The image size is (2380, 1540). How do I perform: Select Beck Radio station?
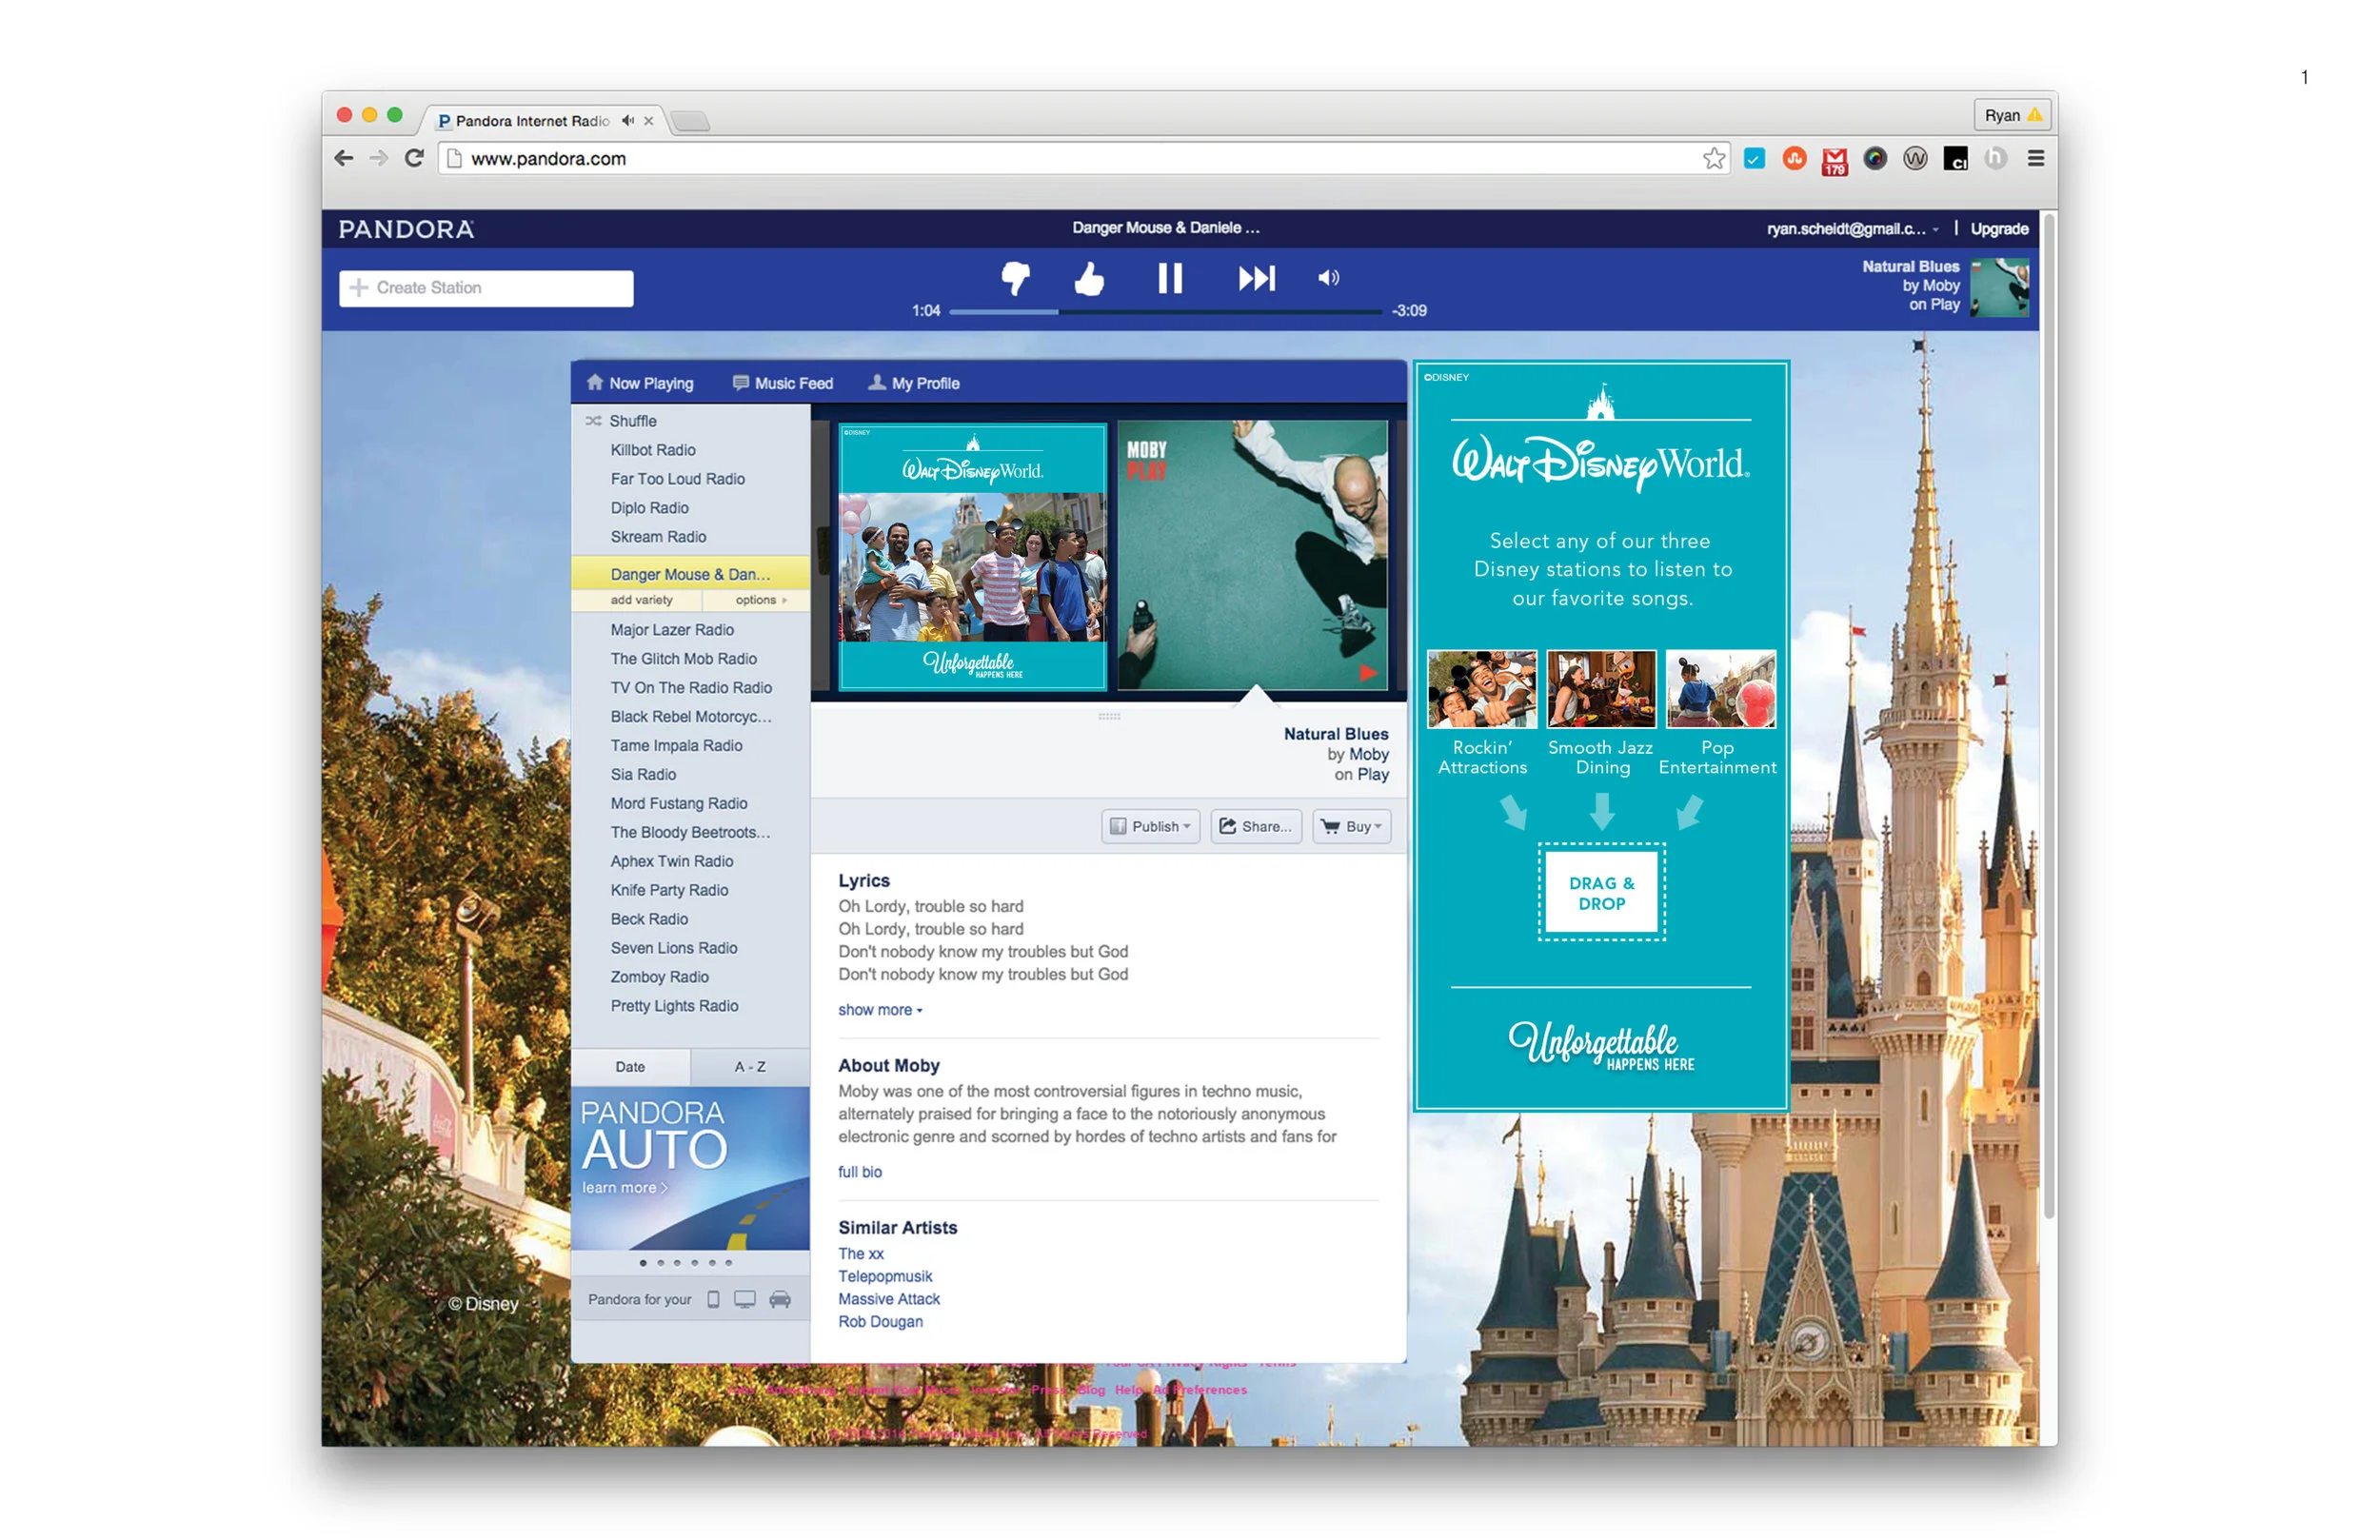pyautogui.click(x=650, y=919)
